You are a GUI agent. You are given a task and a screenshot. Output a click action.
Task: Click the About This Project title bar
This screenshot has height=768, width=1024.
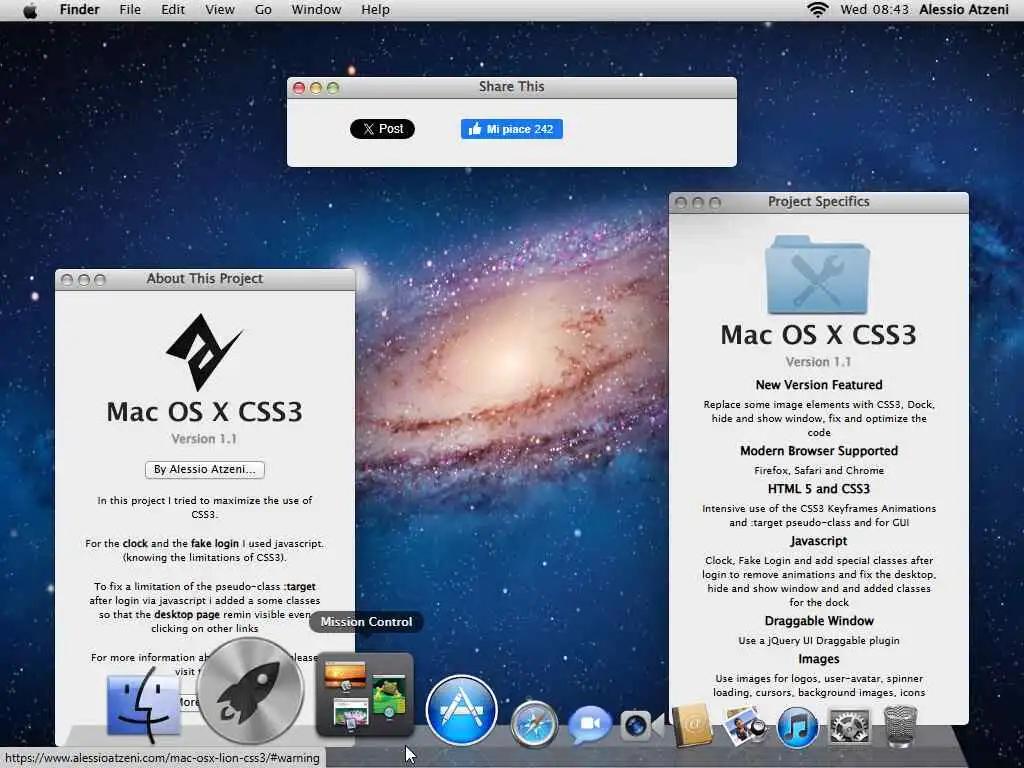205,280
